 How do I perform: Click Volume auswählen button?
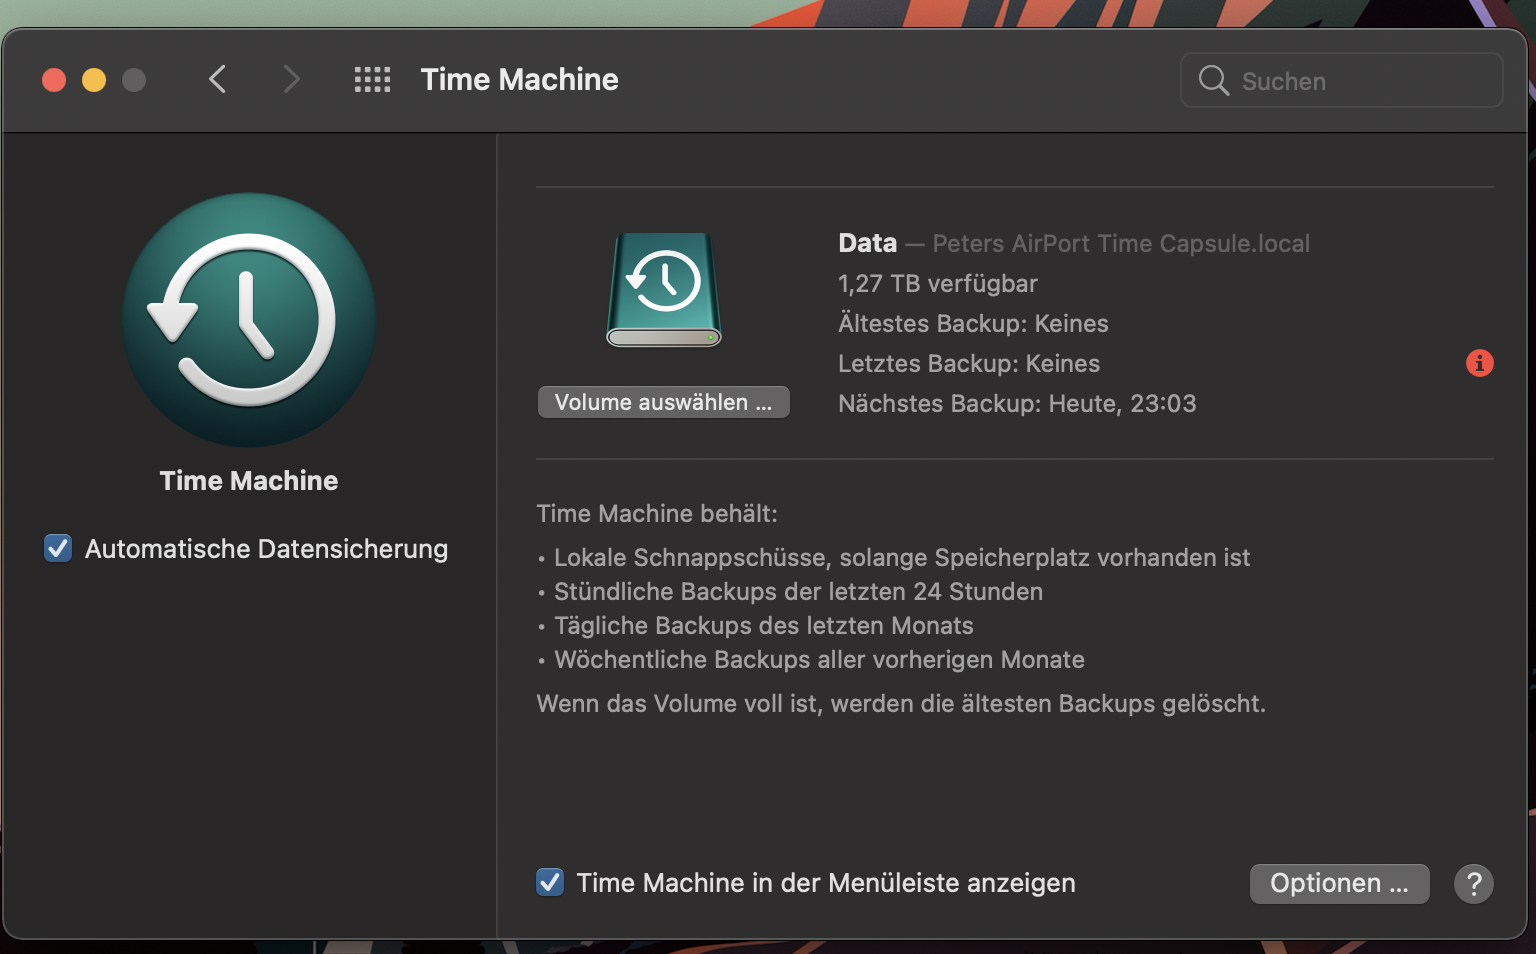click(664, 402)
